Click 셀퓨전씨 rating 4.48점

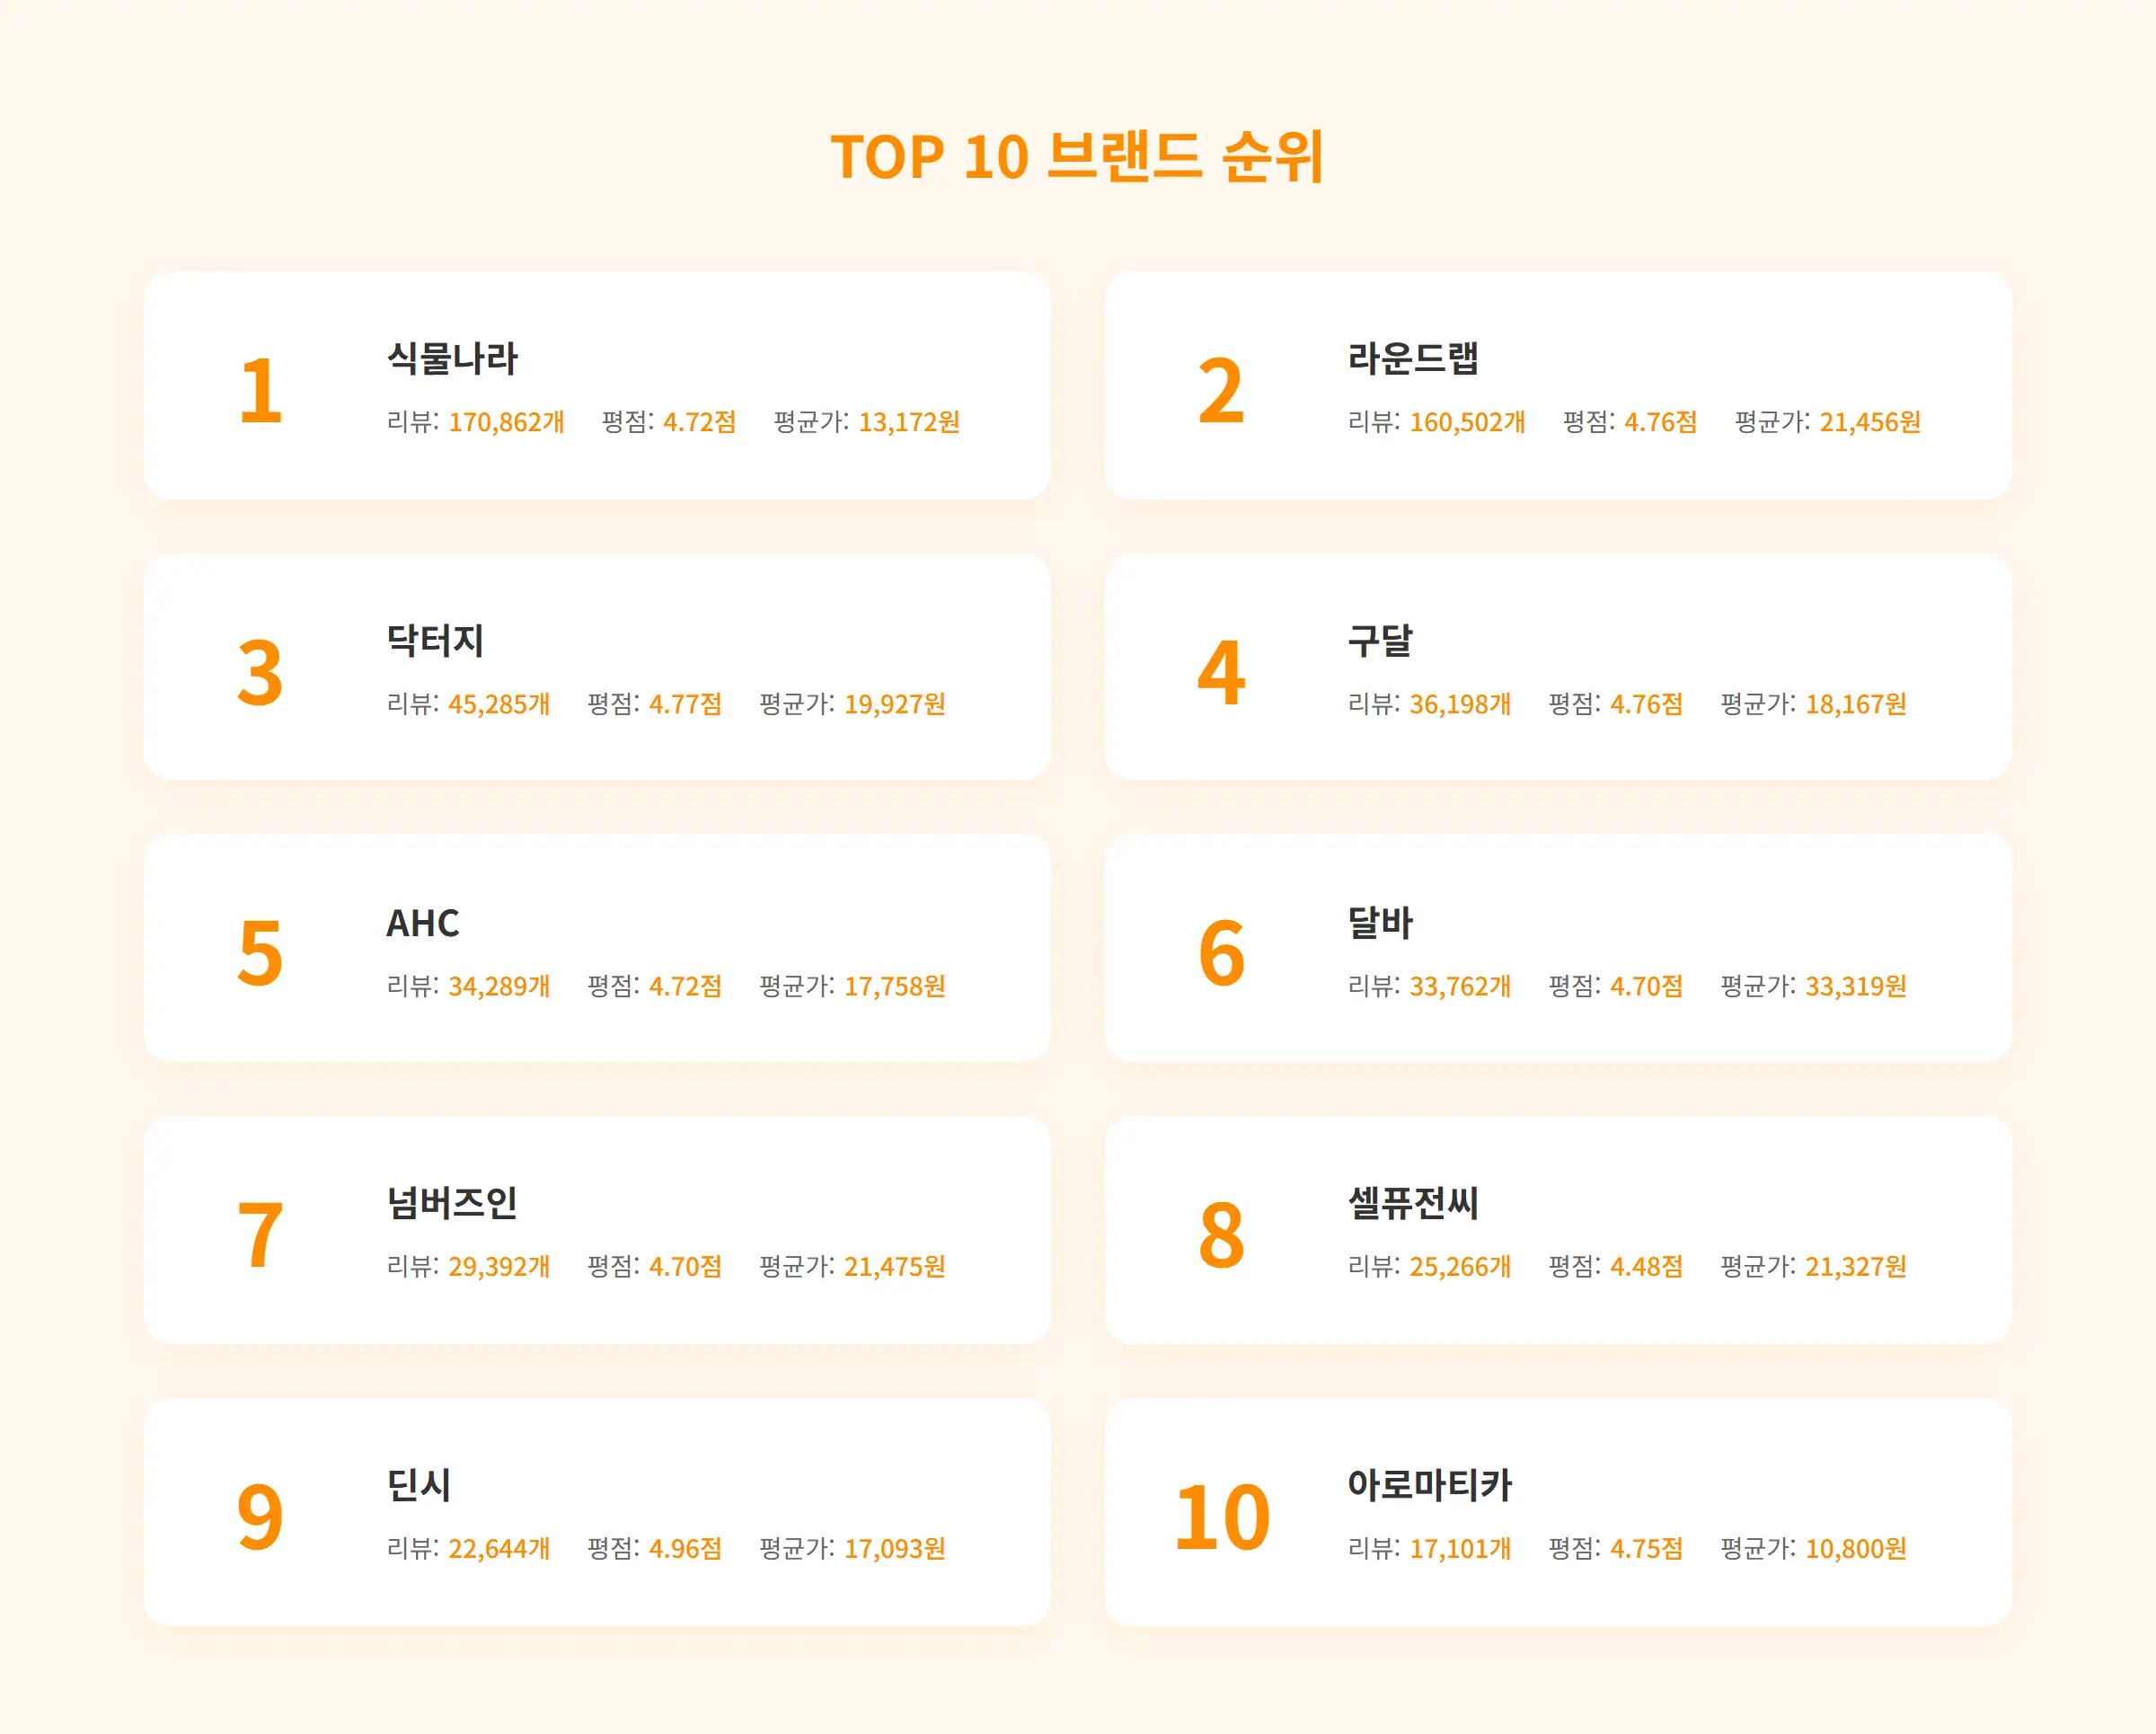(1646, 1266)
